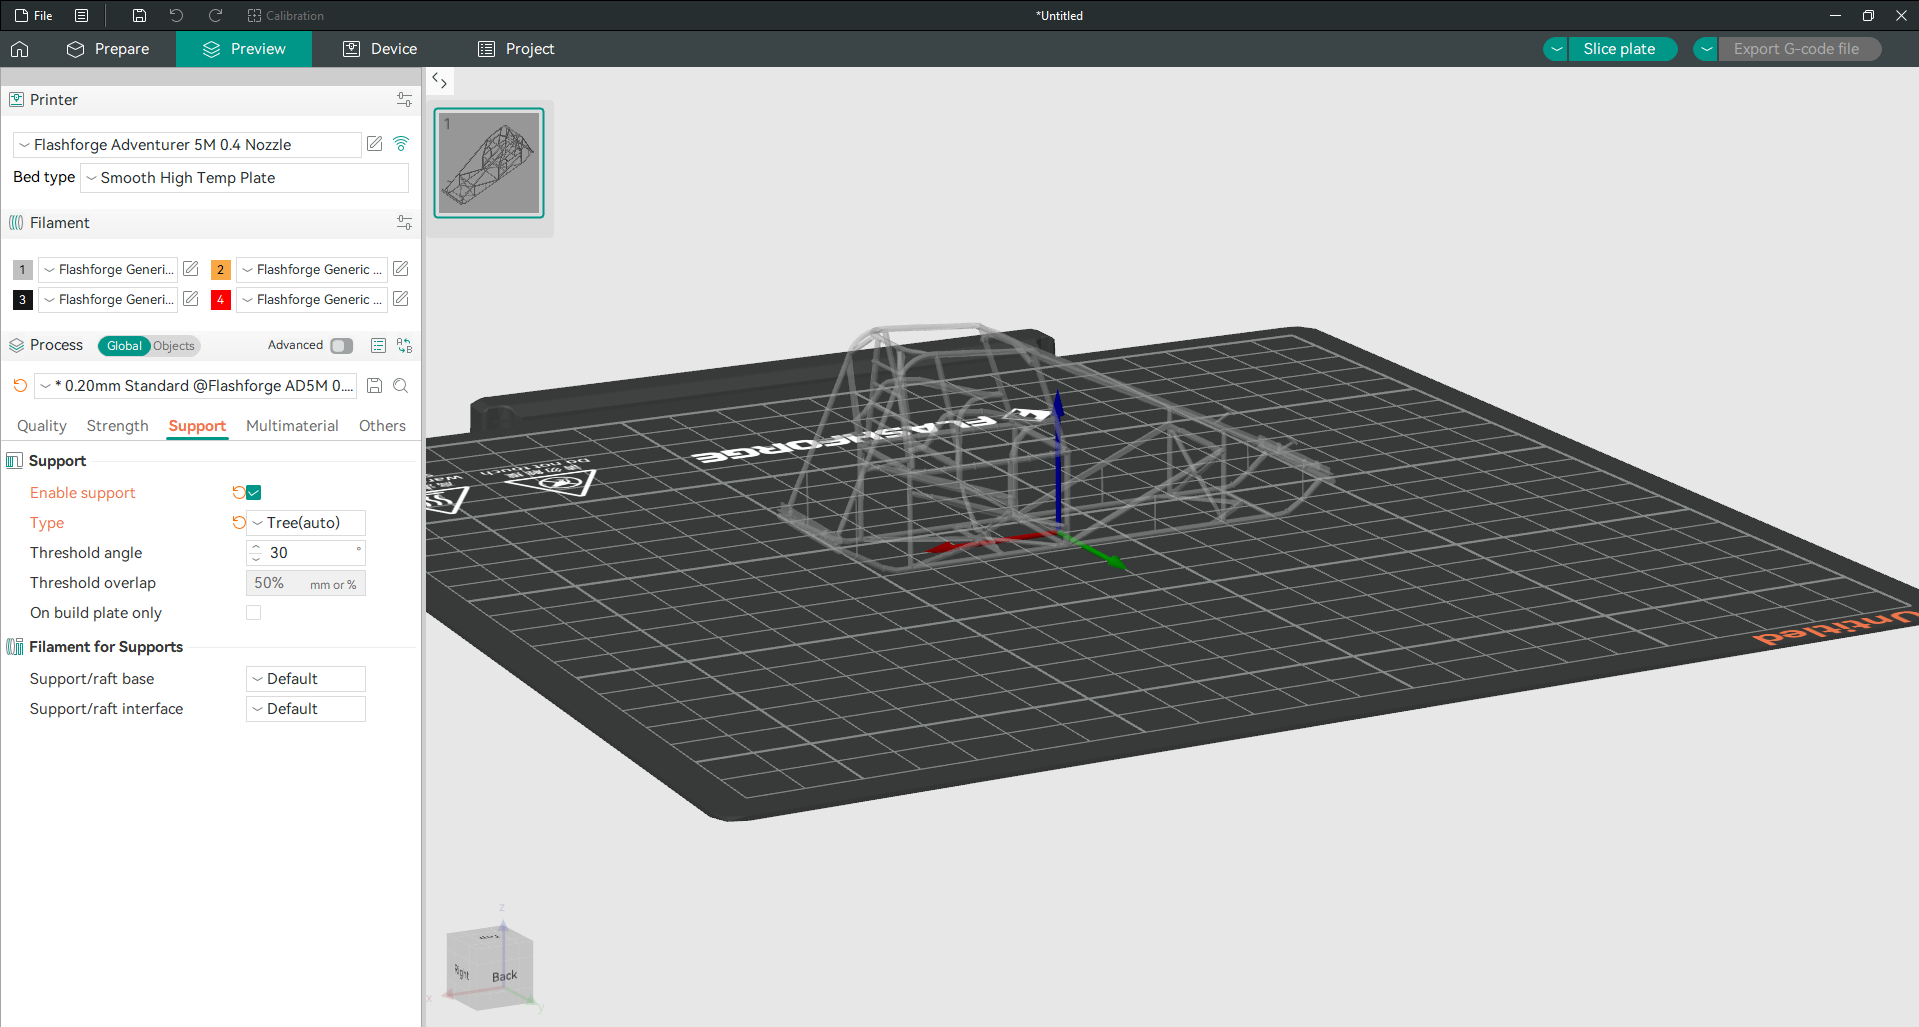Open the Project tab

[x=516, y=49]
